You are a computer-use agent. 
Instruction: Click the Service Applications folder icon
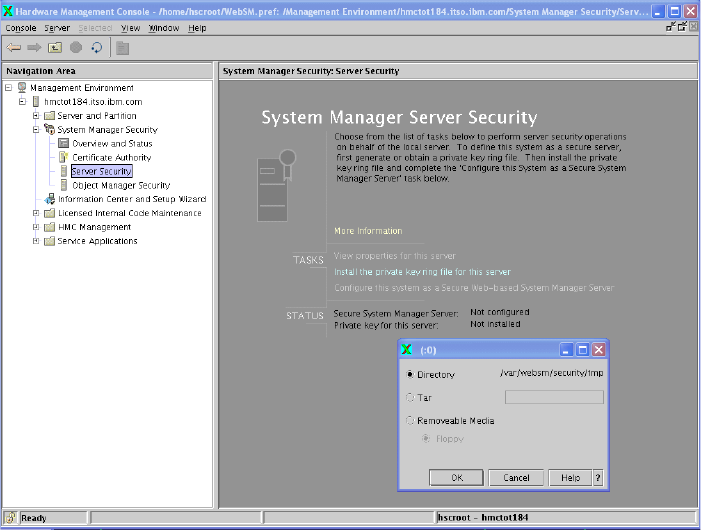click(x=50, y=241)
